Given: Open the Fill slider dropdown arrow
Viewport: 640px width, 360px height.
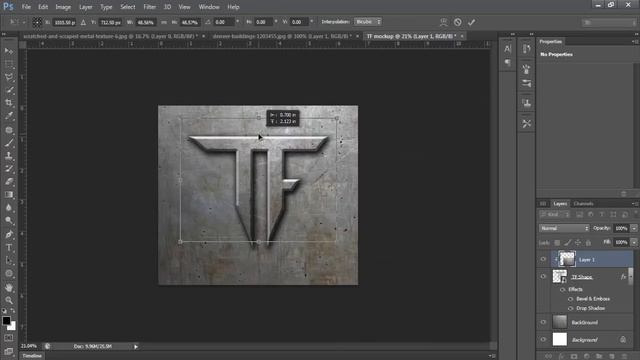Looking at the screenshot, I should [634, 242].
